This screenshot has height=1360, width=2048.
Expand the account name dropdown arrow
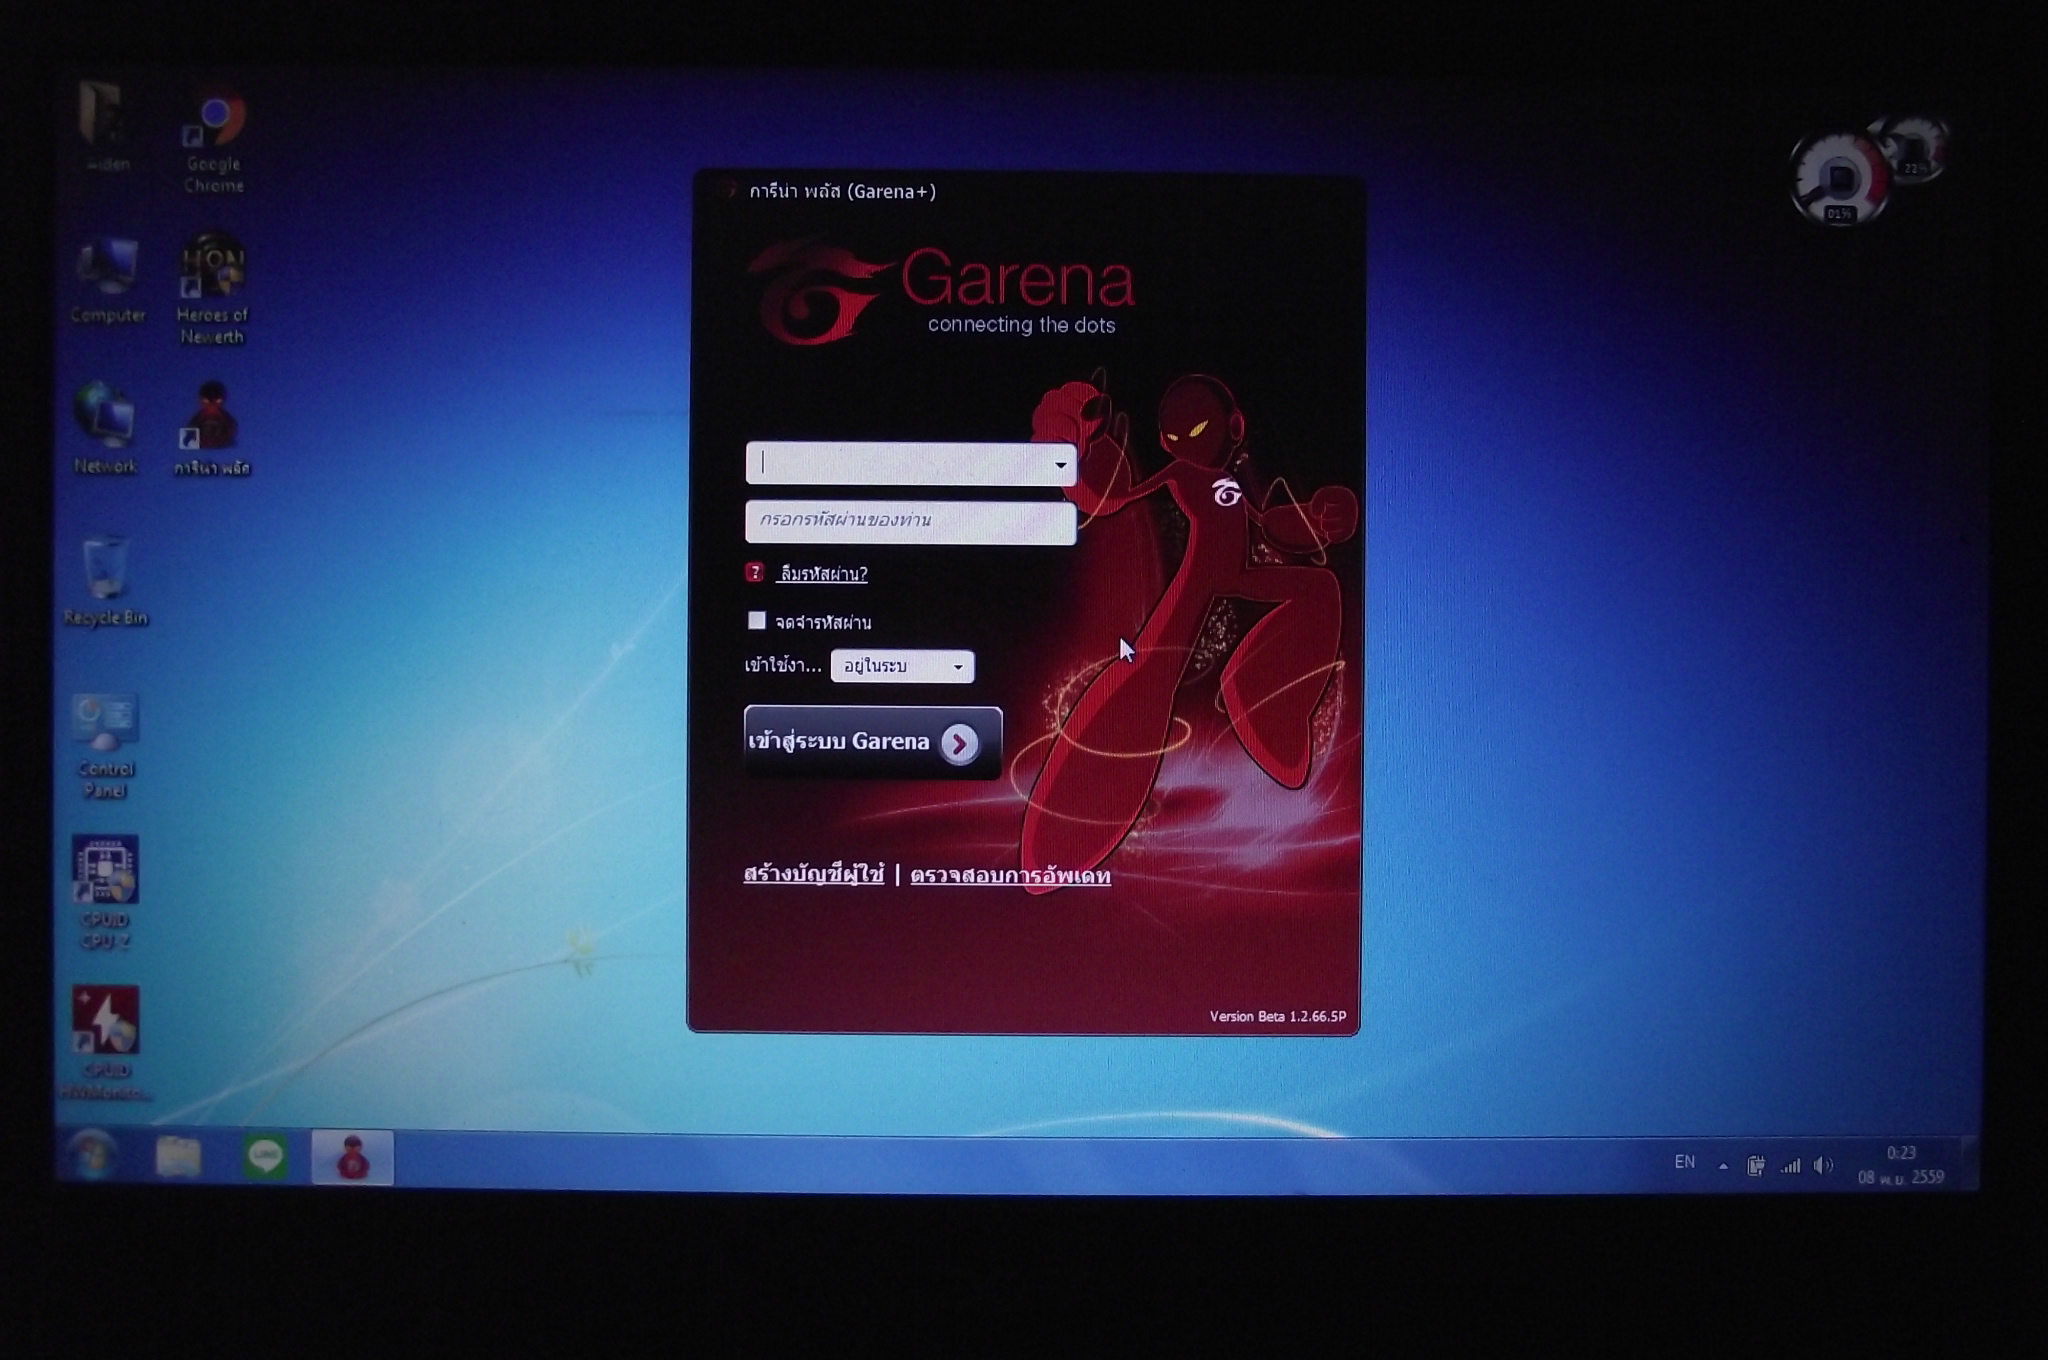1060,465
